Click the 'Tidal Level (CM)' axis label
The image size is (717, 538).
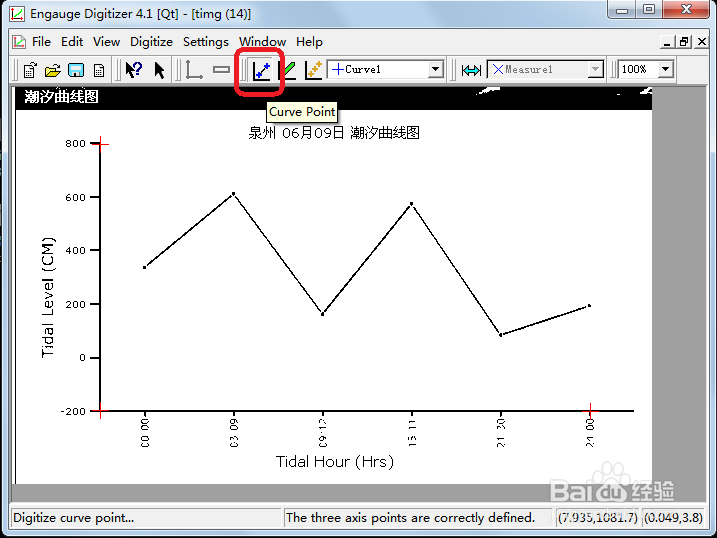tap(48, 298)
